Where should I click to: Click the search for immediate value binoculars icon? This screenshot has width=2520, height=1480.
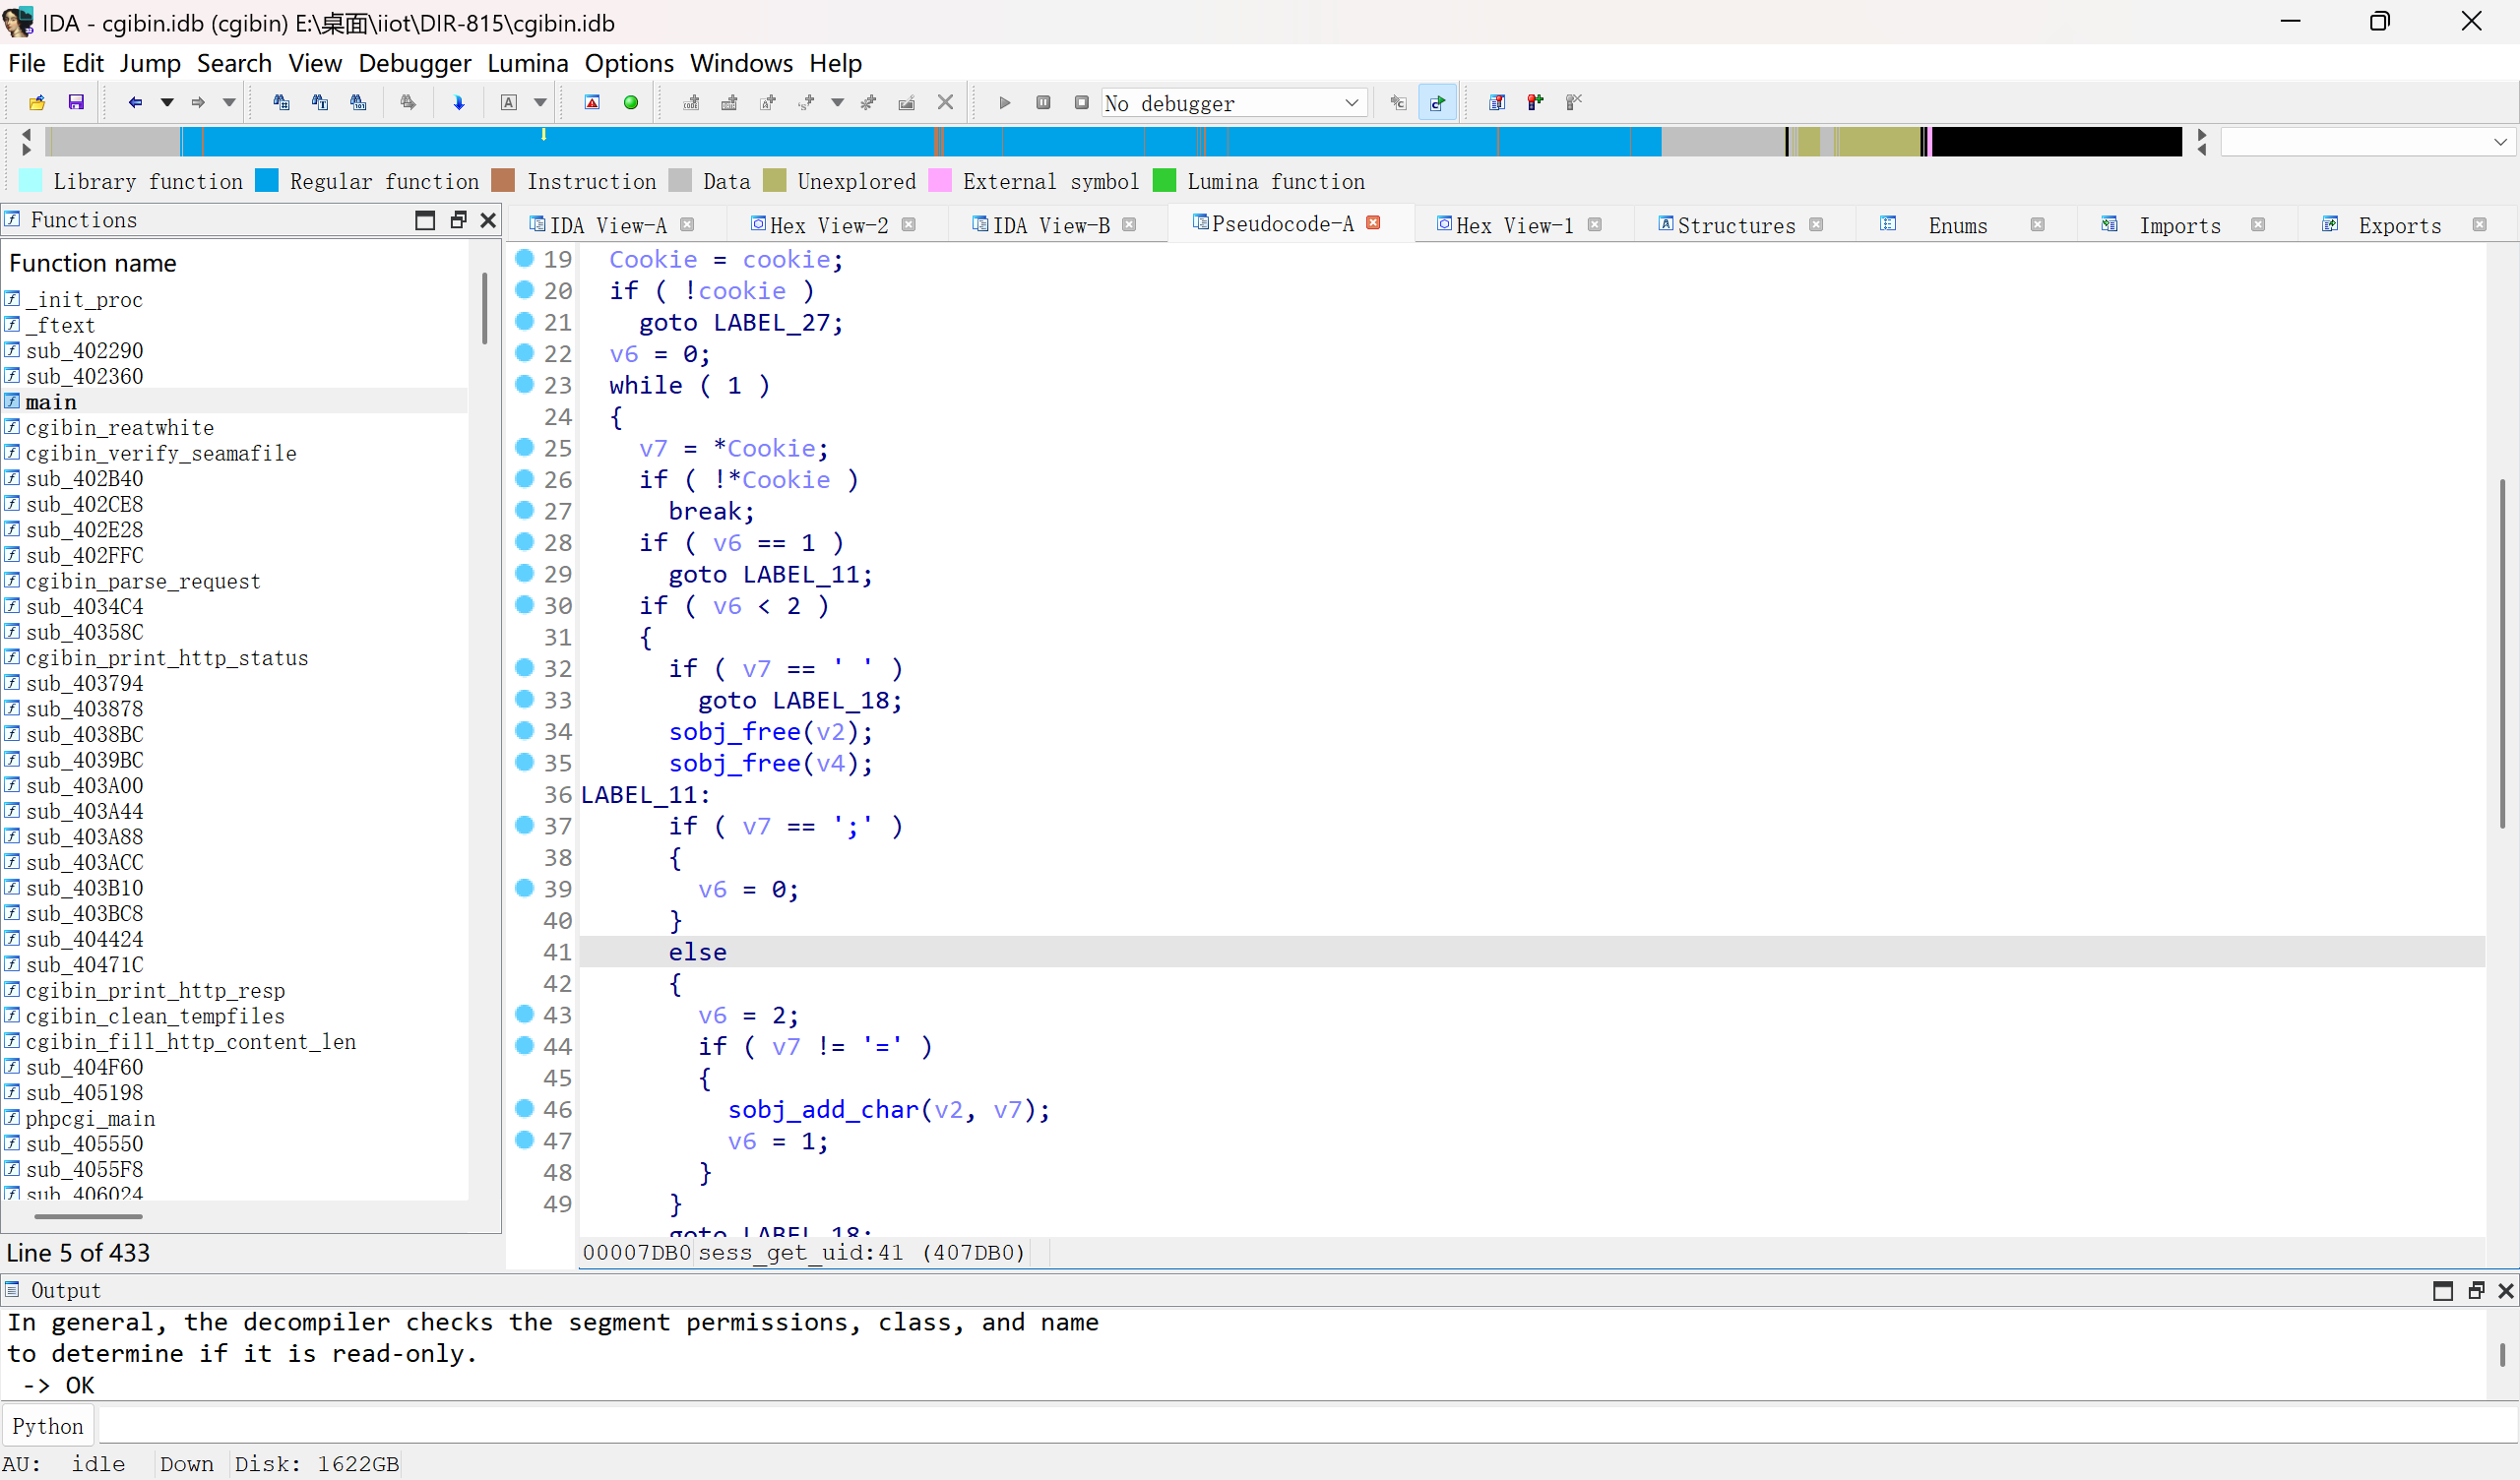coord(281,102)
